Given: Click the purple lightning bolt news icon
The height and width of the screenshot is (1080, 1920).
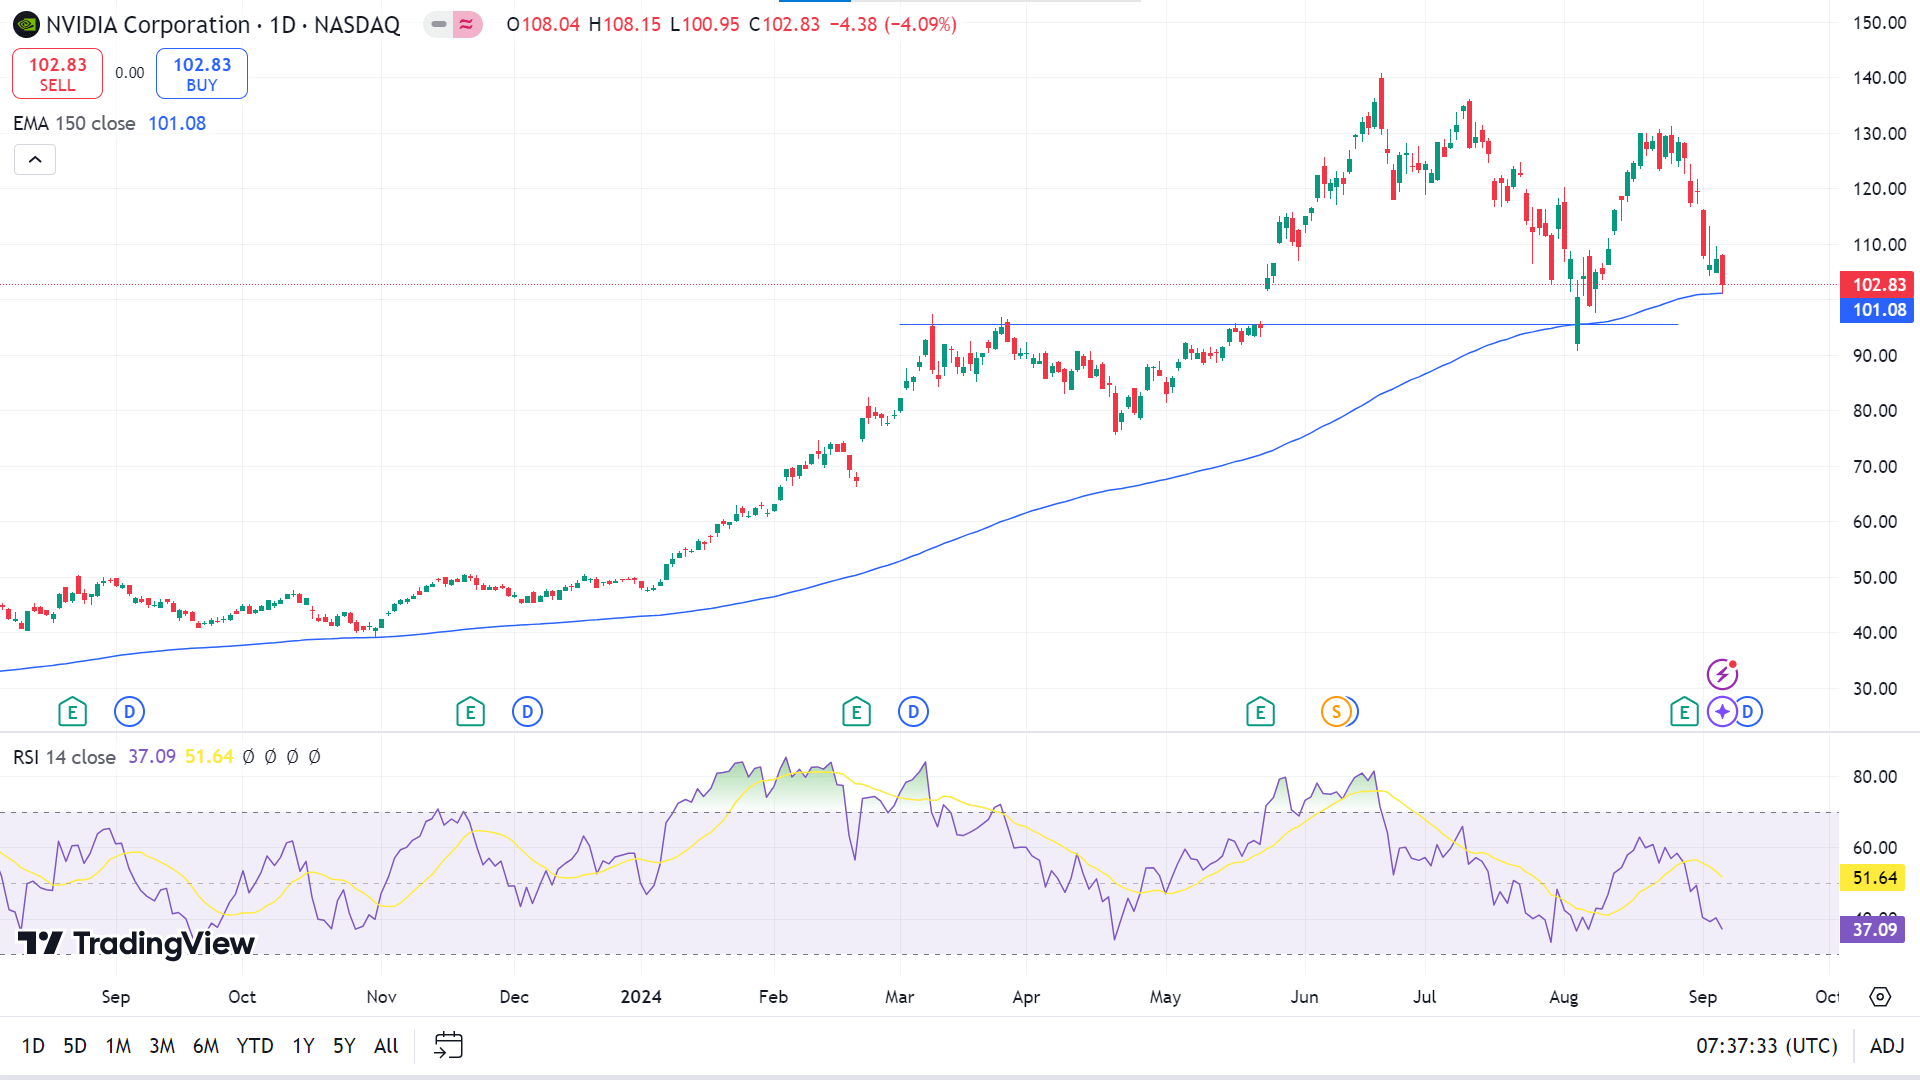Looking at the screenshot, I should pos(1722,674).
